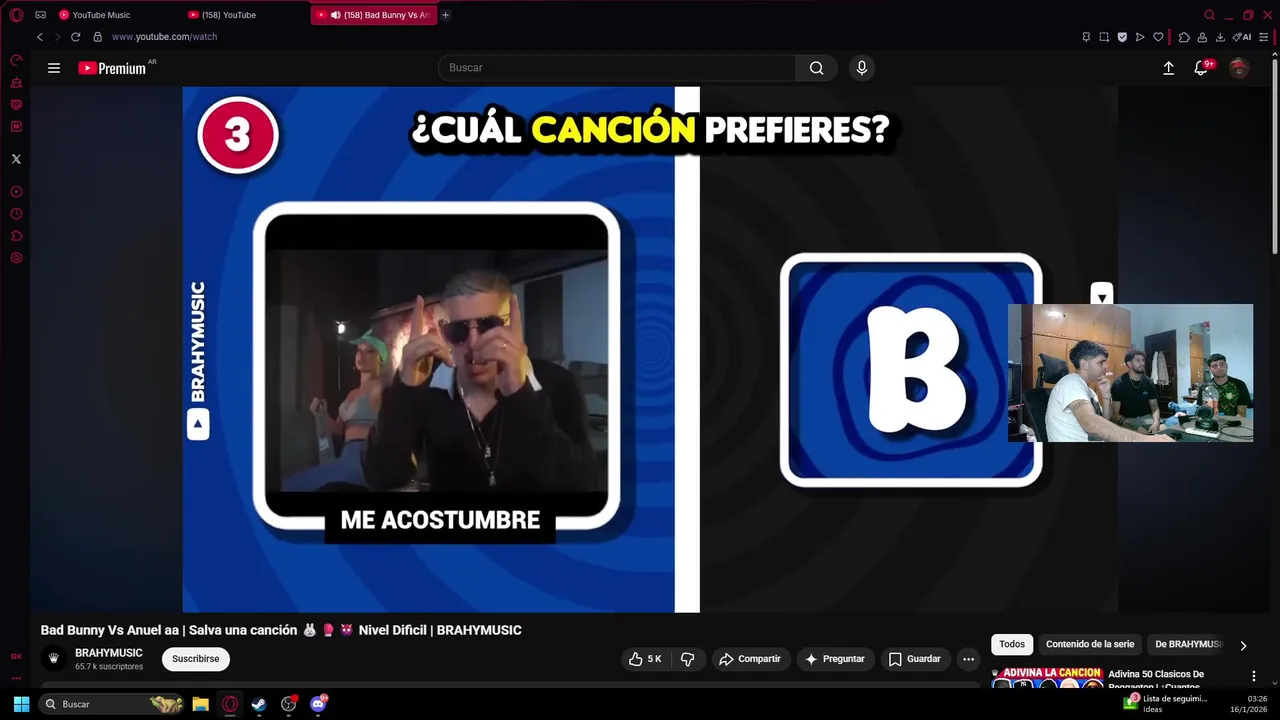Show more filter chips with arrow
Viewport: 1280px width, 720px height.
(1243, 646)
